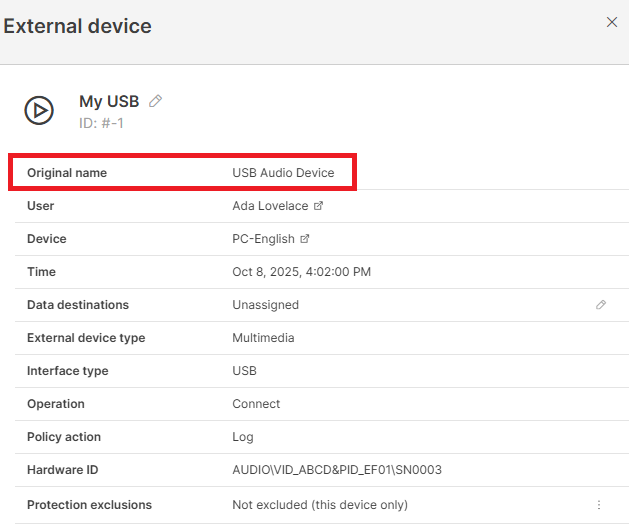Open the Protection exclusions three-dot menu
Screen dimensions: 629x529
click(x=600, y=505)
